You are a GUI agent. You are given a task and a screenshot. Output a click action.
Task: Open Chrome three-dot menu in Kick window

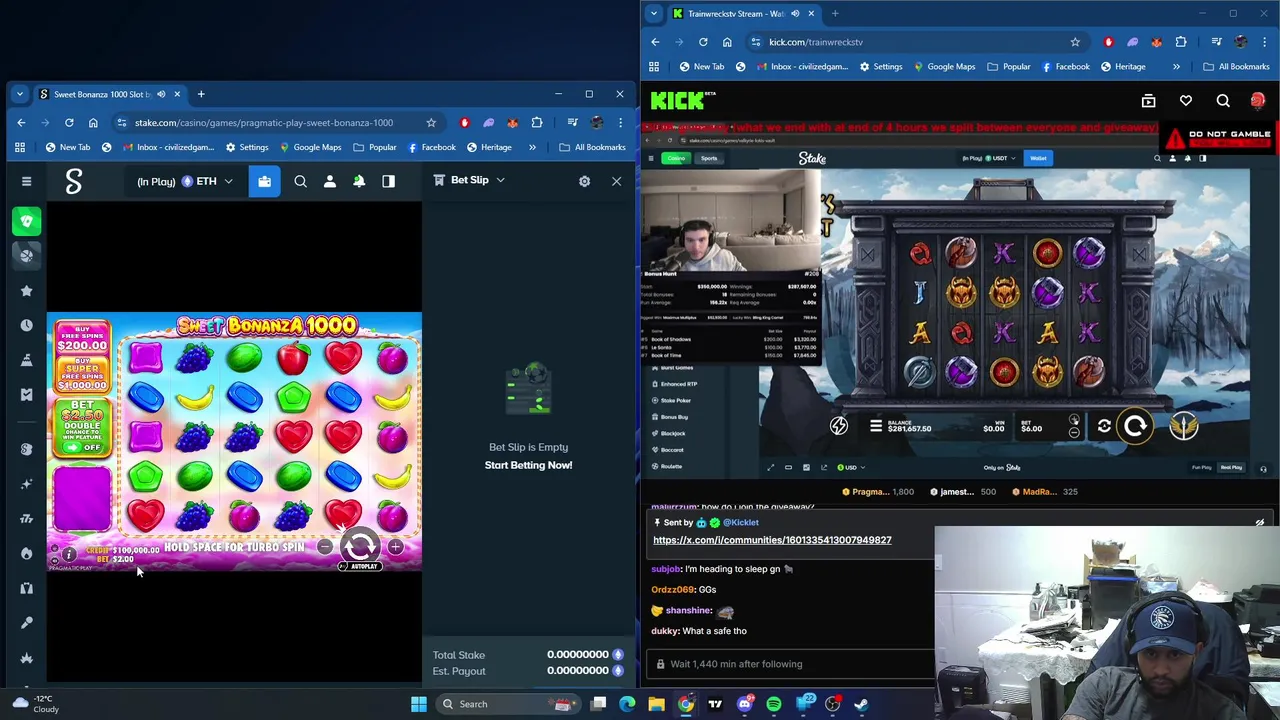coord(1265,42)
